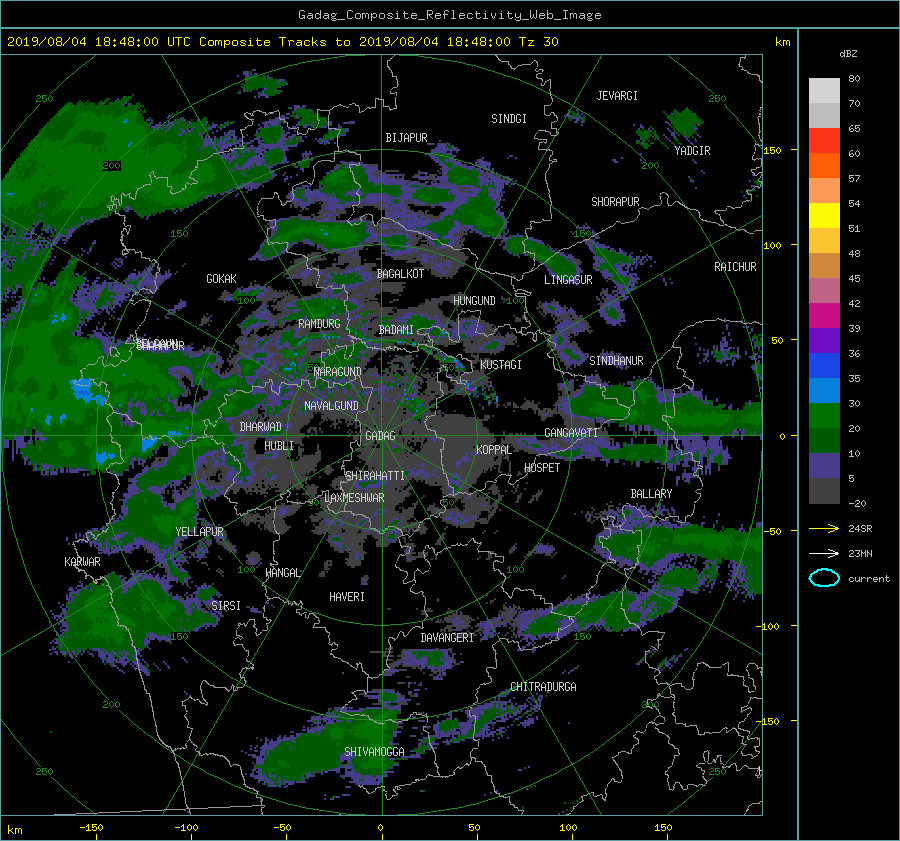Click the LINGASUR label
This screenshot has width=900, height=841.
pos(568,280)
